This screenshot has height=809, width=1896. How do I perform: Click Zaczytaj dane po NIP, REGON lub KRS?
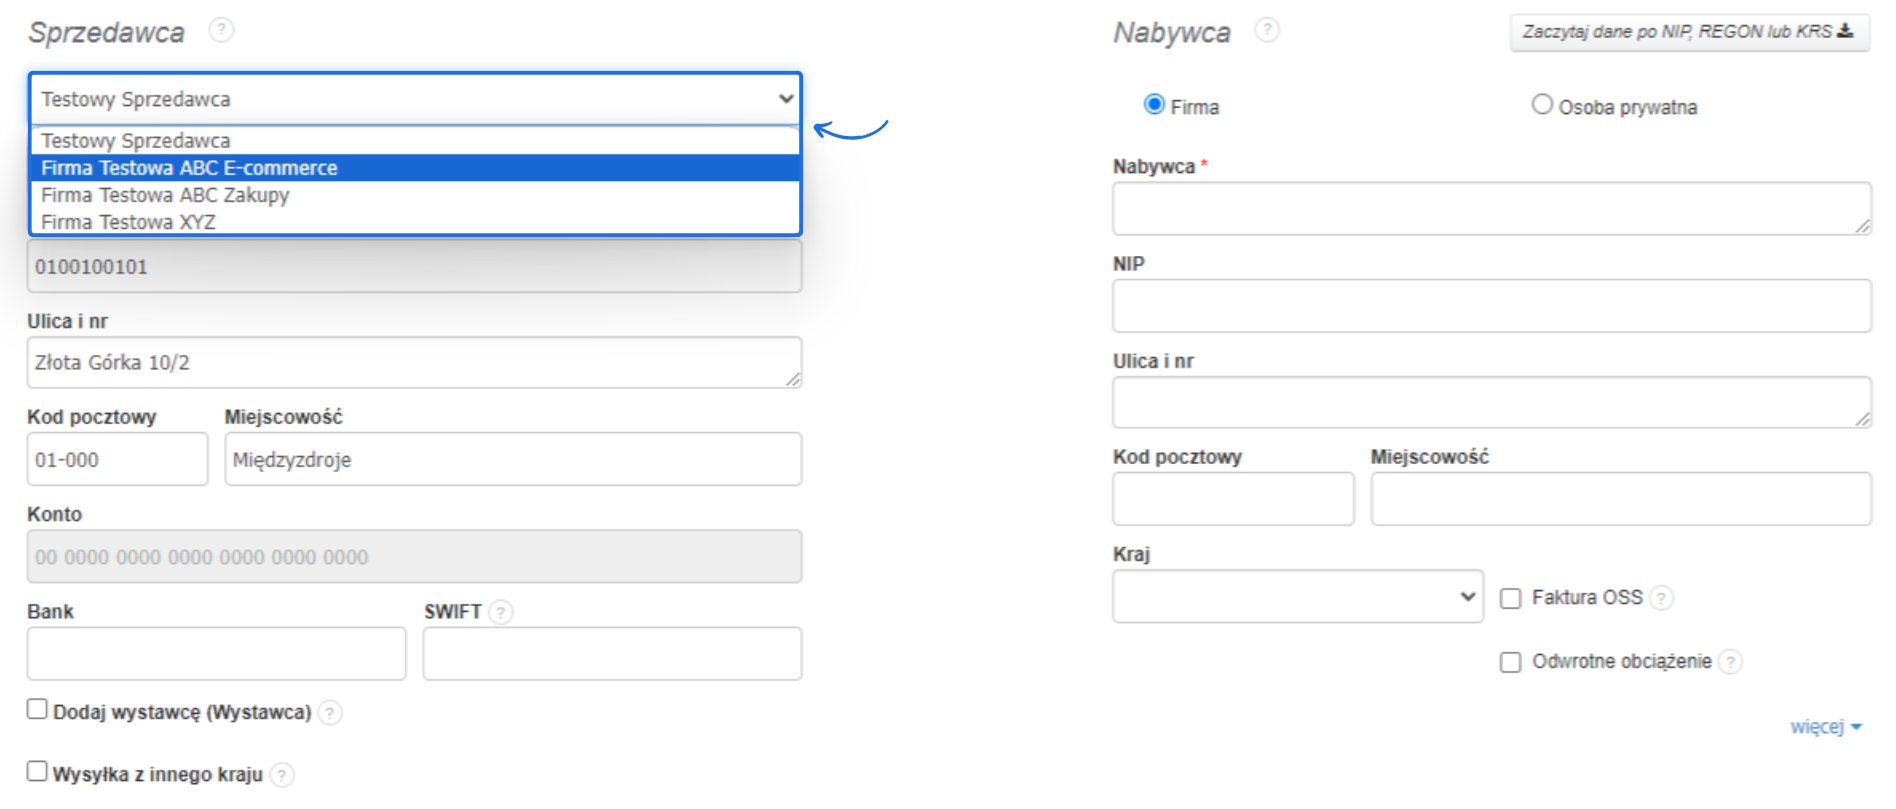(1688, 32)
